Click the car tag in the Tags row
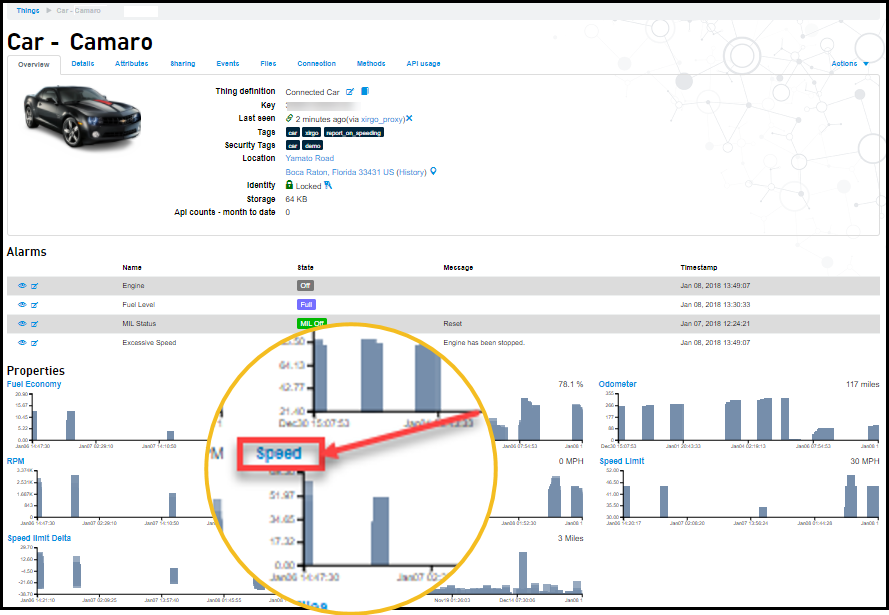The image size is (889, 615). click(293, 132)
